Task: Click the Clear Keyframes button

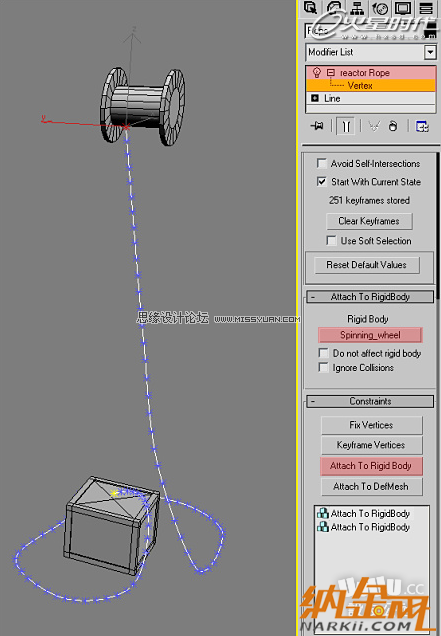Action: pos(369,221)
